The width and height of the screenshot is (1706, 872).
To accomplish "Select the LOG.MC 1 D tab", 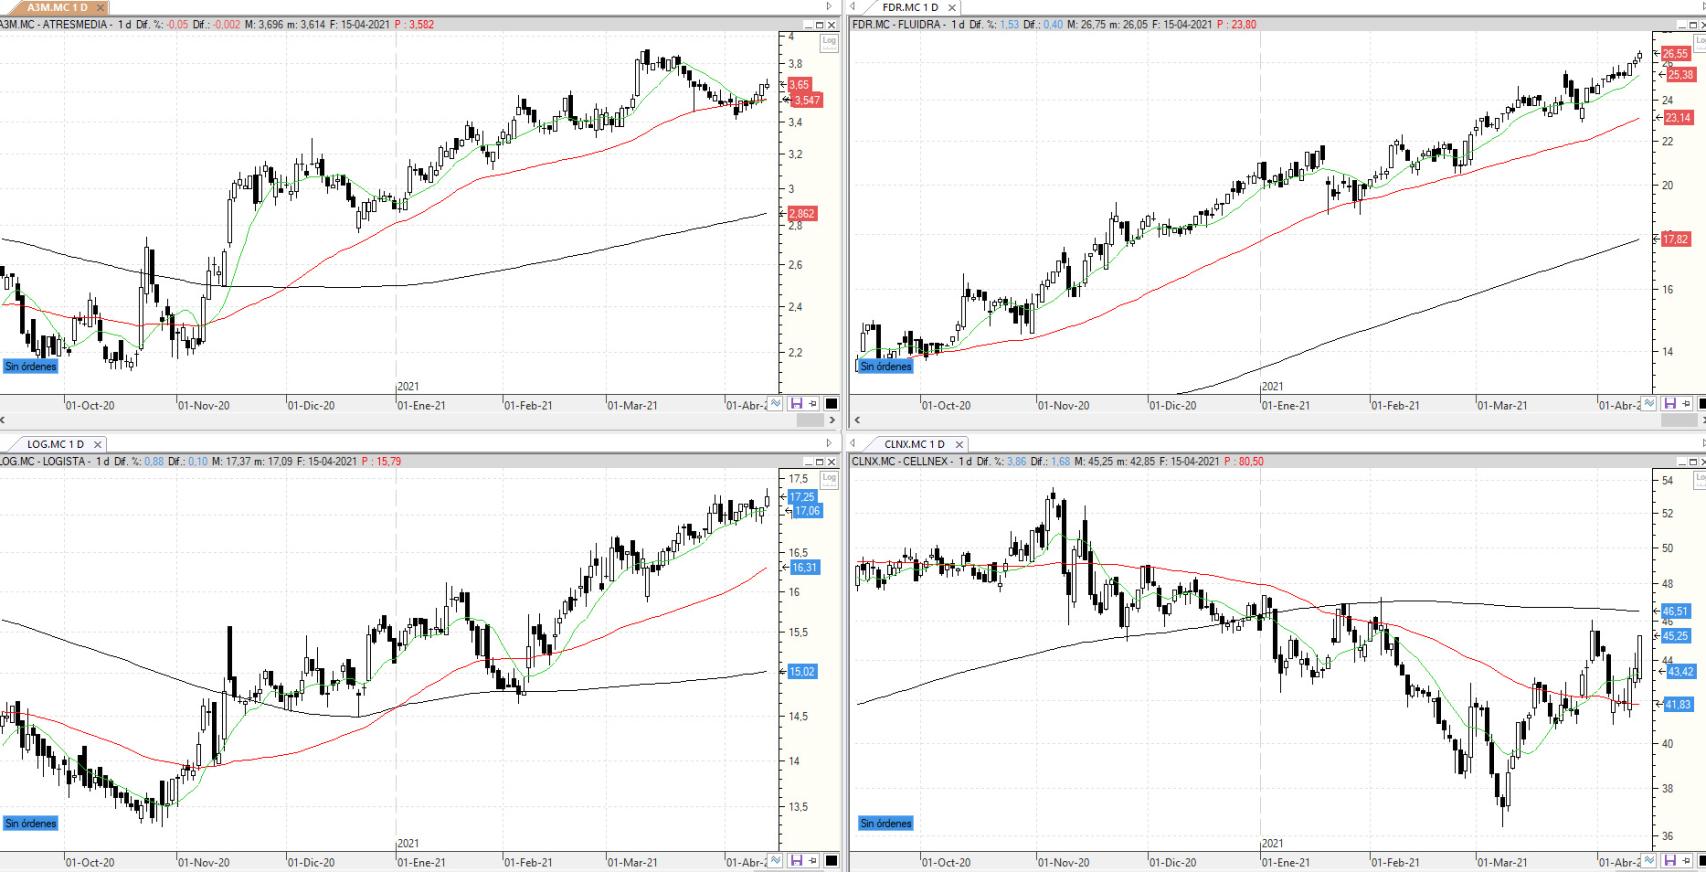I will click(55, 444).
